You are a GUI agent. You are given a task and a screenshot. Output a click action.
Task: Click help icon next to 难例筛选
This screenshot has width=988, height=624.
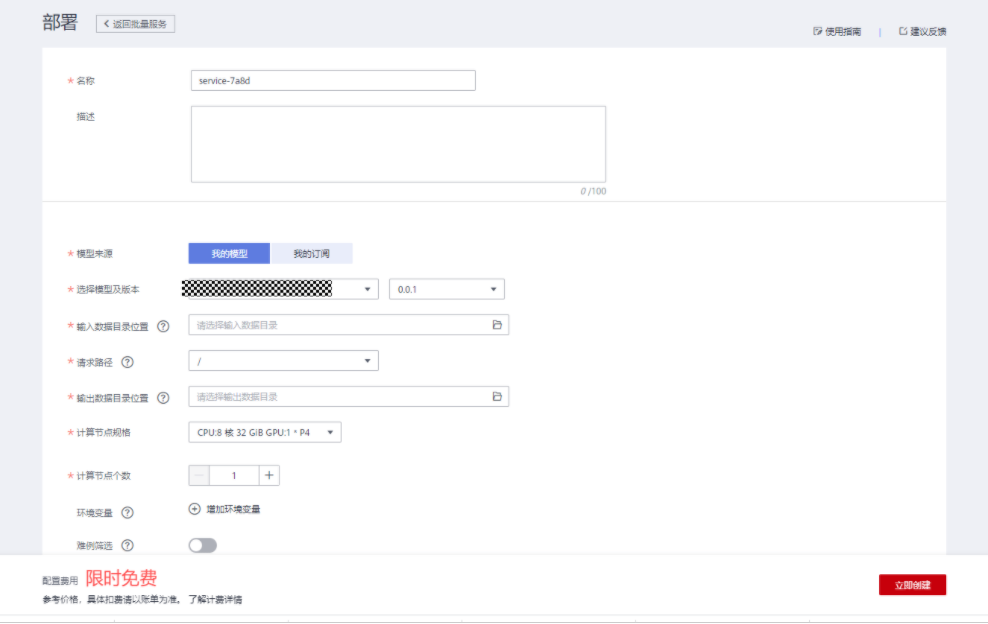pos(127,545)
